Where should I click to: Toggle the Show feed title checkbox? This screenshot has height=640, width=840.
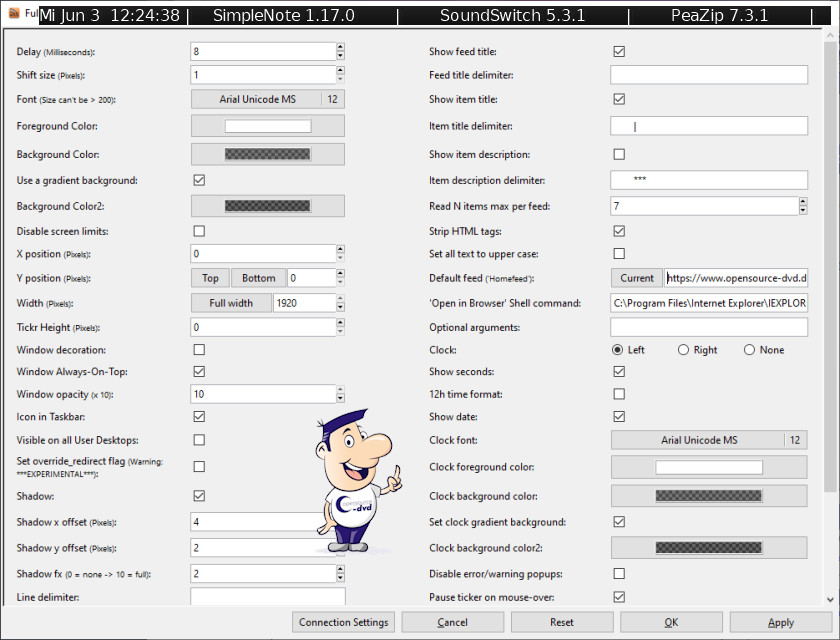[619, 51]
